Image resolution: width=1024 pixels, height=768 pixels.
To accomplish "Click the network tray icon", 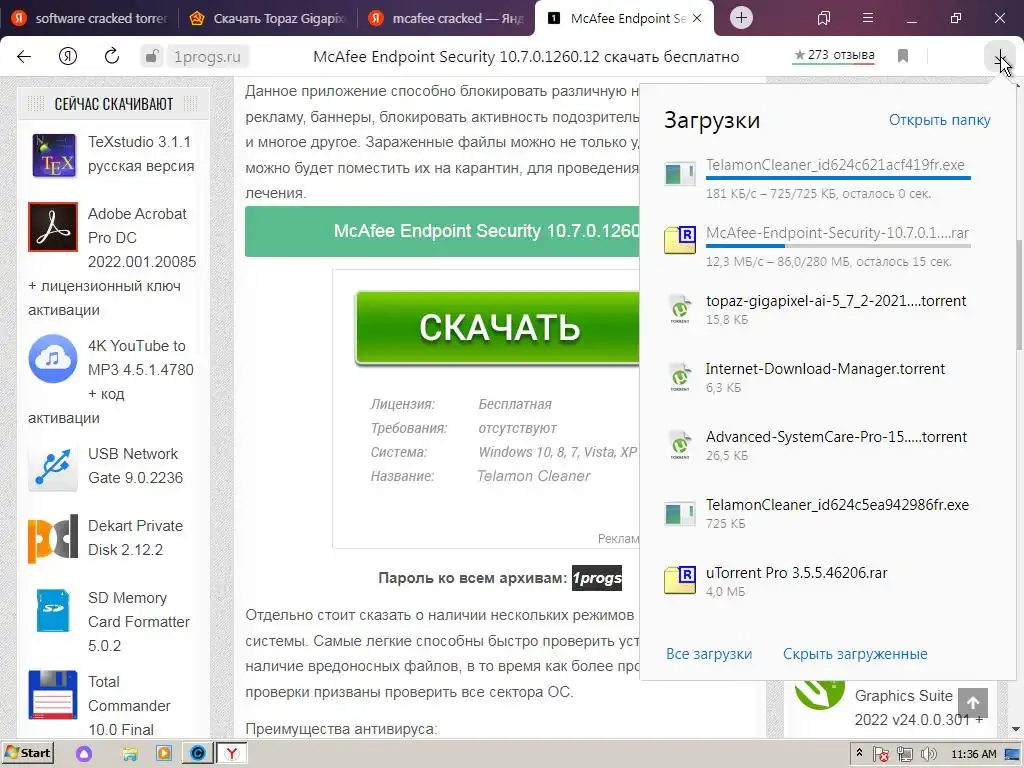I will pos(904,754).
